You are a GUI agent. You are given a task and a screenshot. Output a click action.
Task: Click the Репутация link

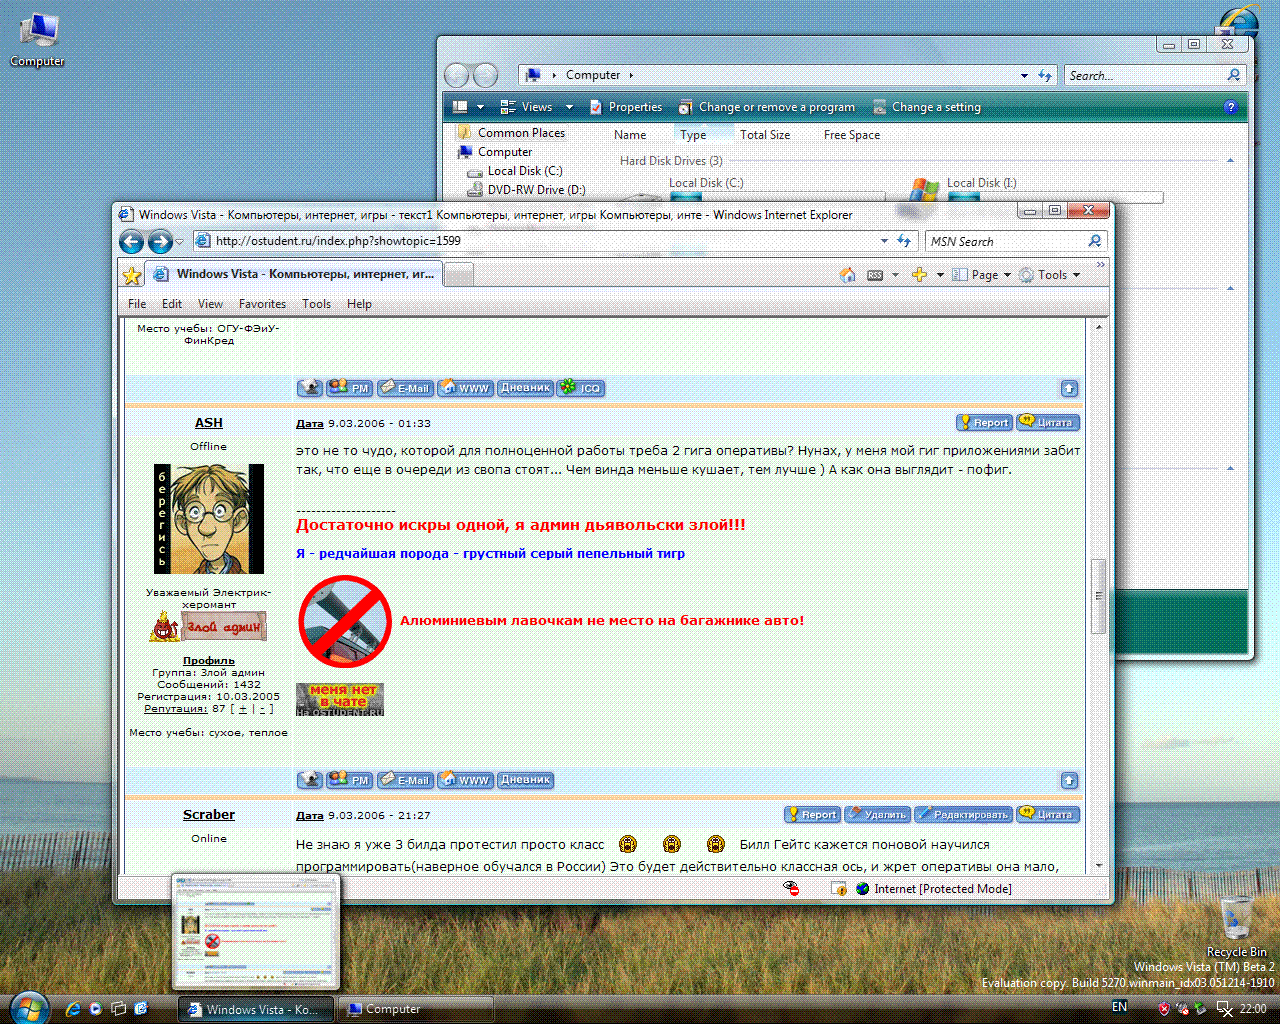[176, 709]
